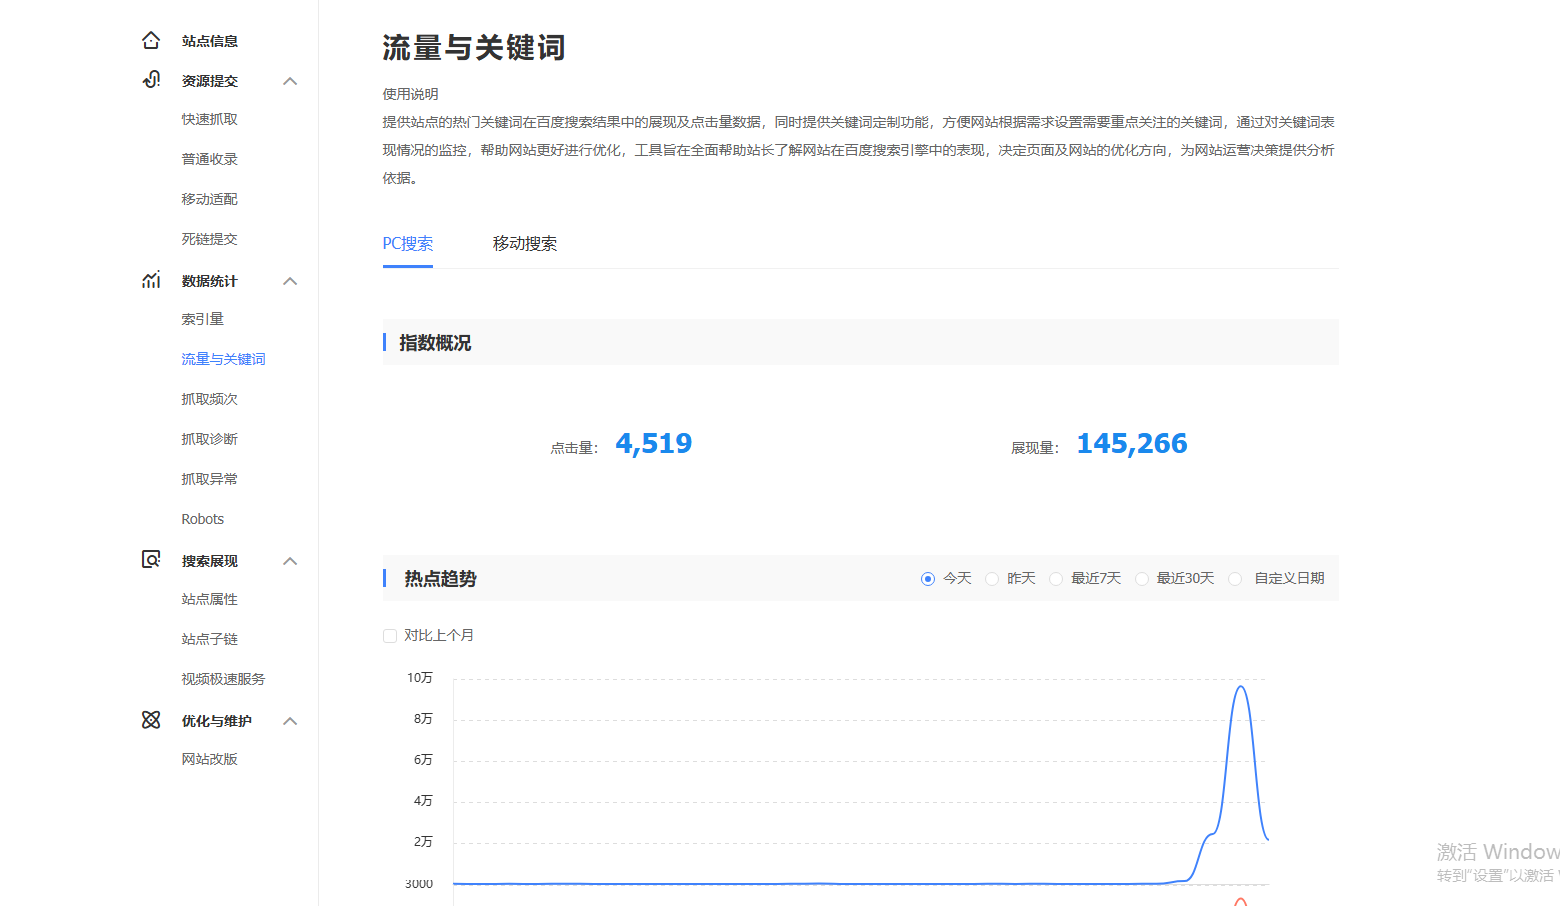Screen dimensions: 1560x906
Task: Click the 热点趋势 section header
Action: pyautogui.click(x=441, y=579)
